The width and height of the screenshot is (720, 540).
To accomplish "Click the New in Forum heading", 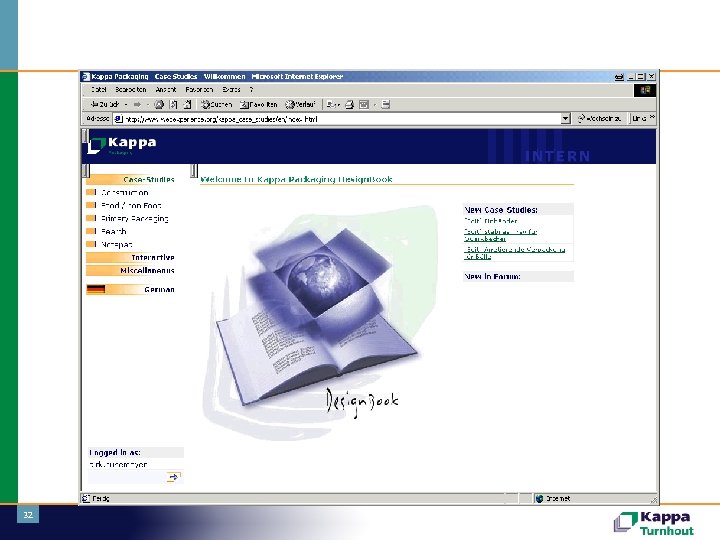I will tap(492, 276).
